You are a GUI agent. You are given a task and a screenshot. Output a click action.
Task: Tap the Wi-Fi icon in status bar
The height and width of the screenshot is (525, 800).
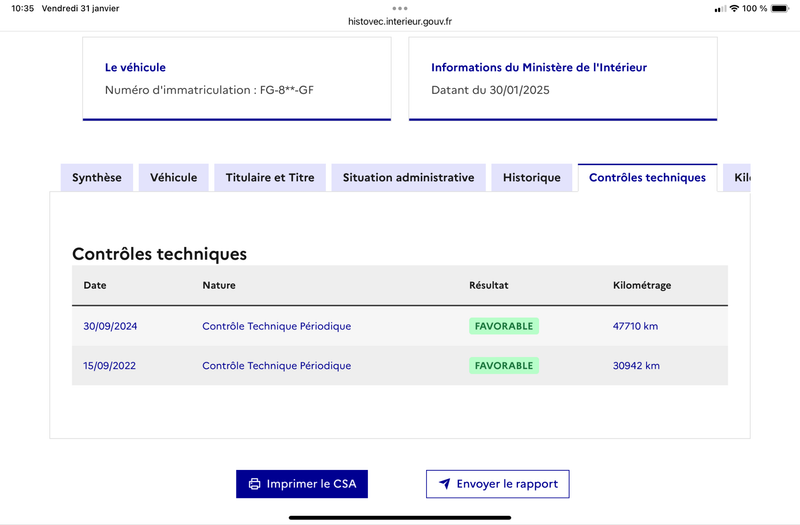pyautogui.click(x=734, y=8)
